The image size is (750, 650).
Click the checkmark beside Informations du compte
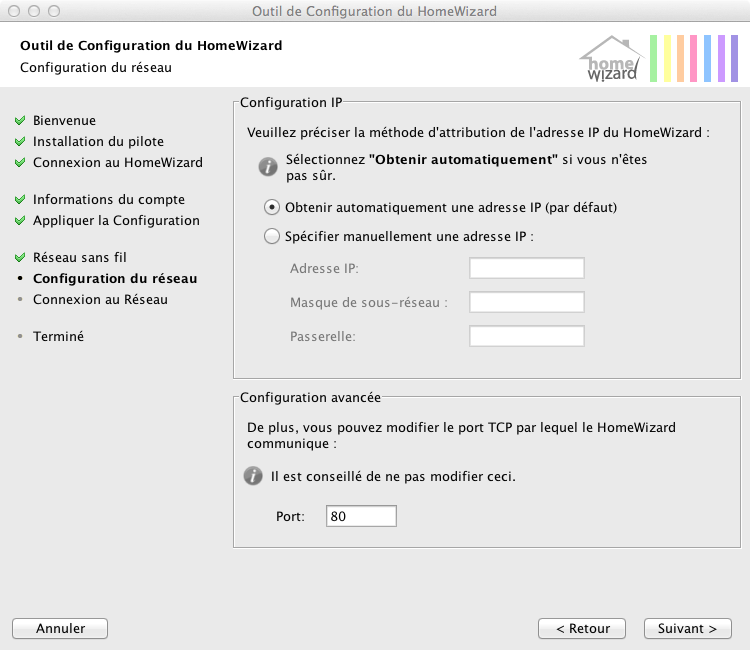point(19,200)
